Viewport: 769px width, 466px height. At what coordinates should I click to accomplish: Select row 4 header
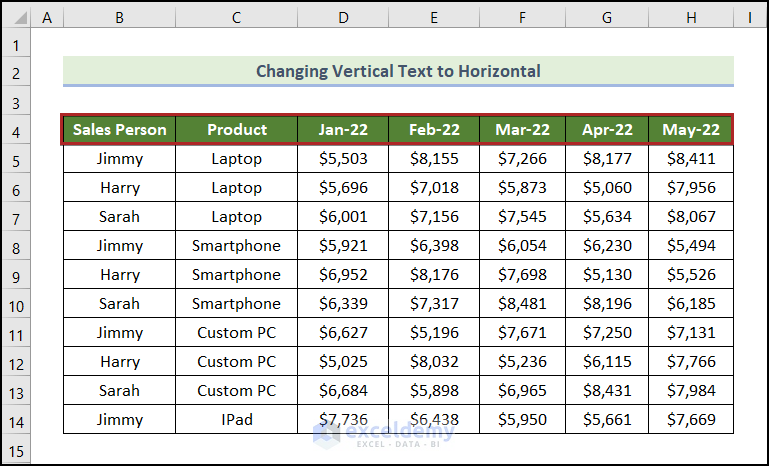[x=16, y=130]
